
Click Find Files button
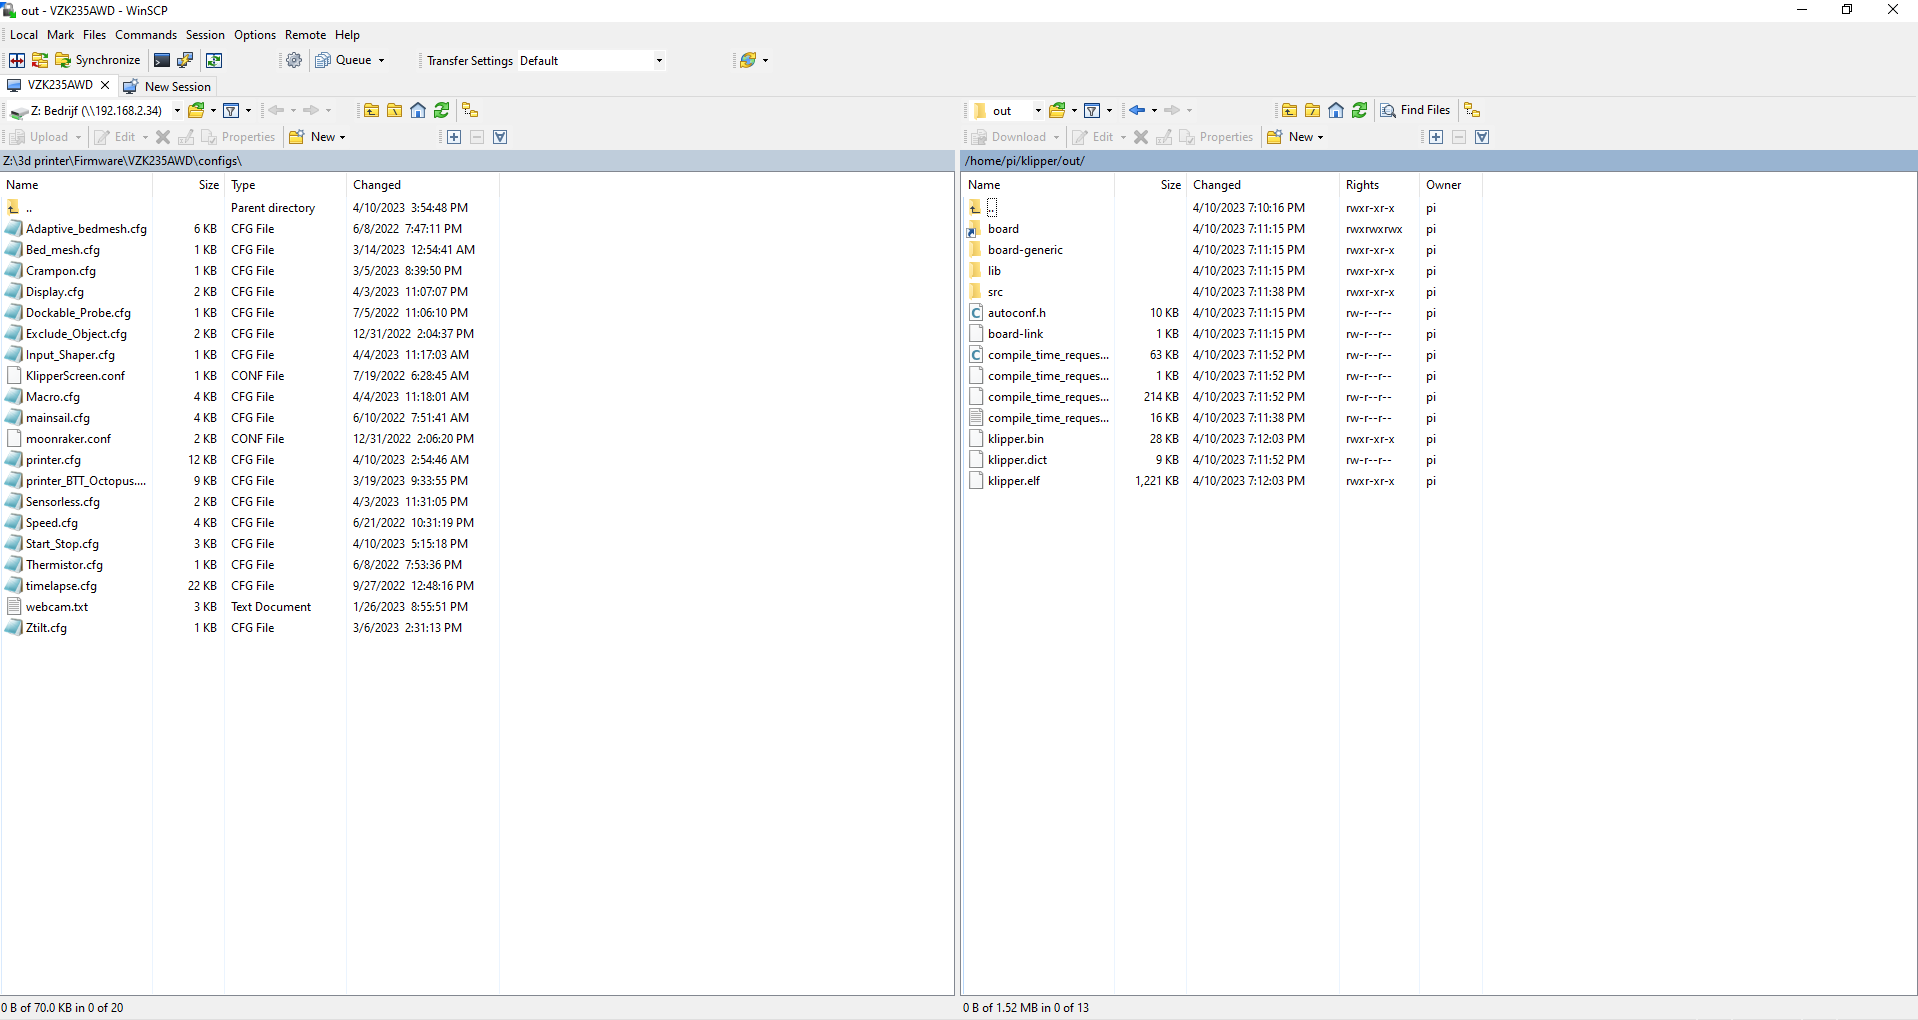click(1415, 110)
